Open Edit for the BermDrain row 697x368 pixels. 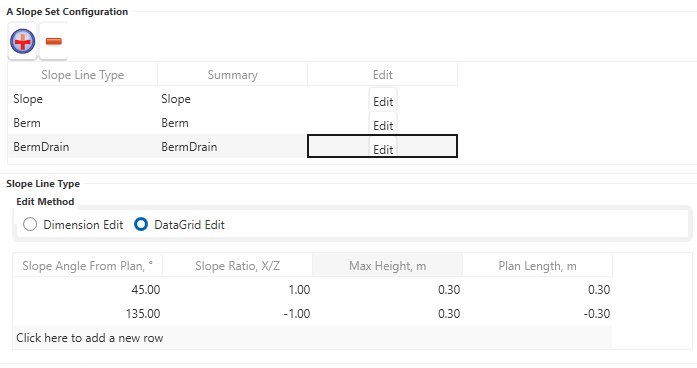[383, 148]
